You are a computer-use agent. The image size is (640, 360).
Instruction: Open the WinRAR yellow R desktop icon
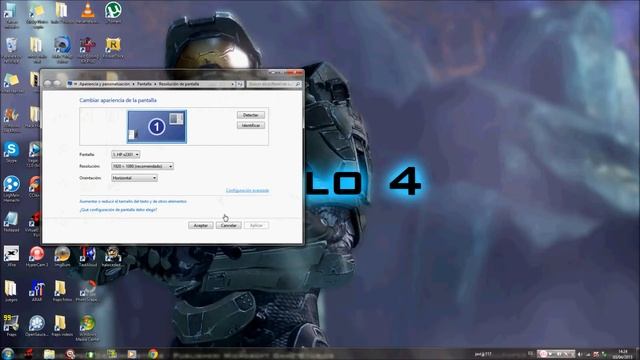113,45
